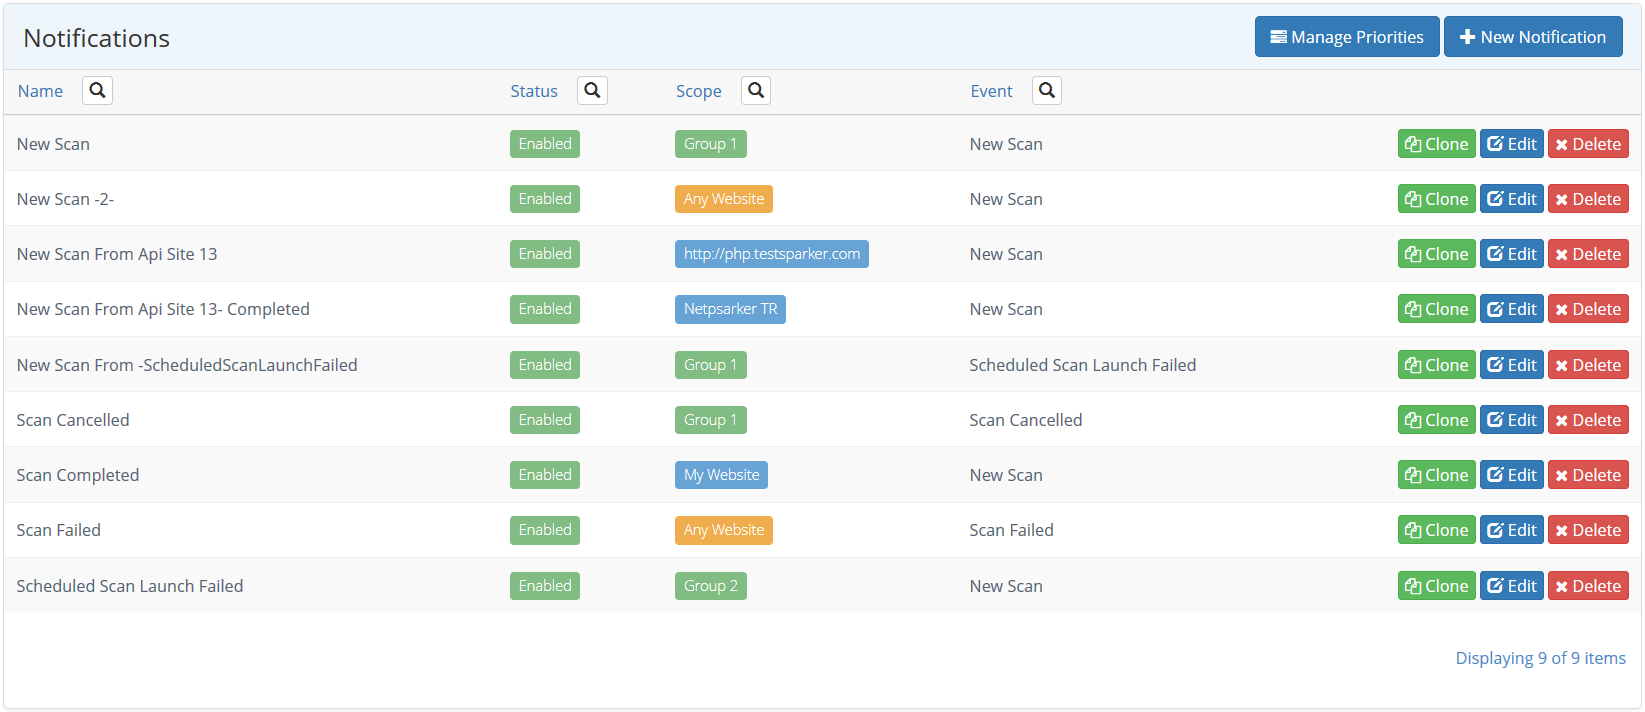Click the Scope column search magnifier
1645x712 pixels.
click(756, 91)
